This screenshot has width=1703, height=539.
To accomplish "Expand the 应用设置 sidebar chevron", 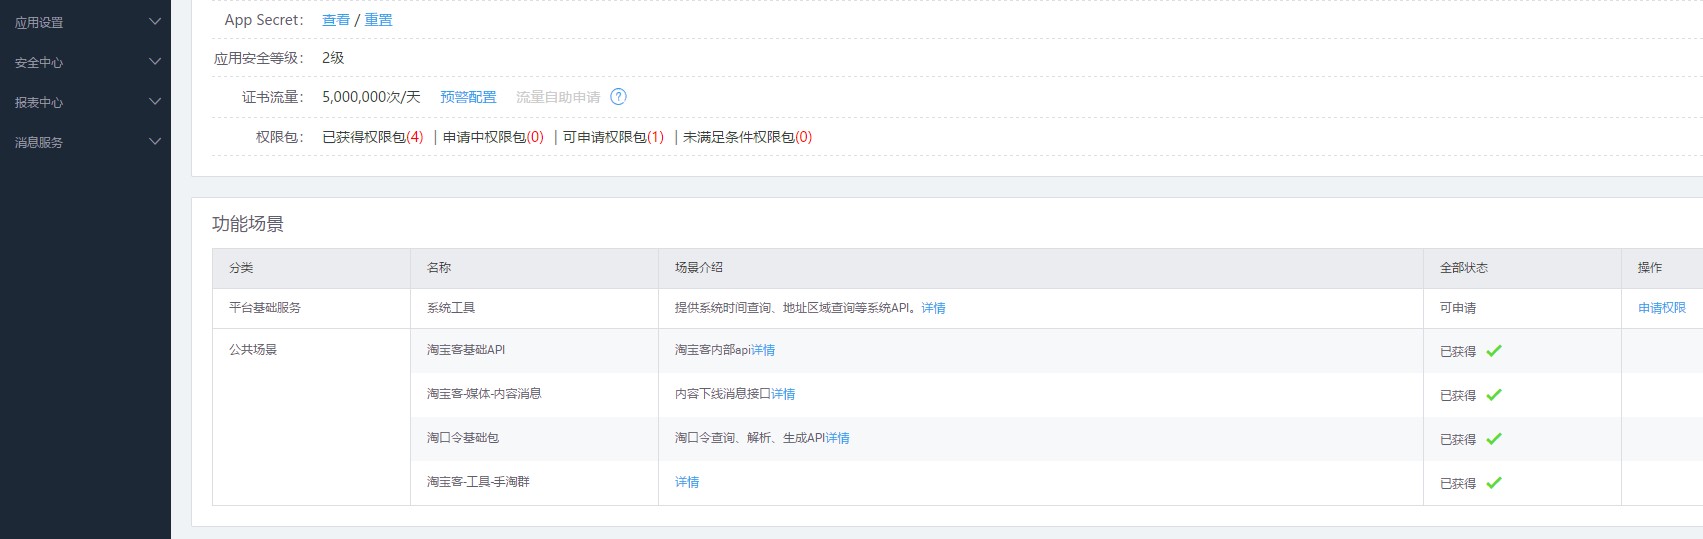I will point(155,21).
